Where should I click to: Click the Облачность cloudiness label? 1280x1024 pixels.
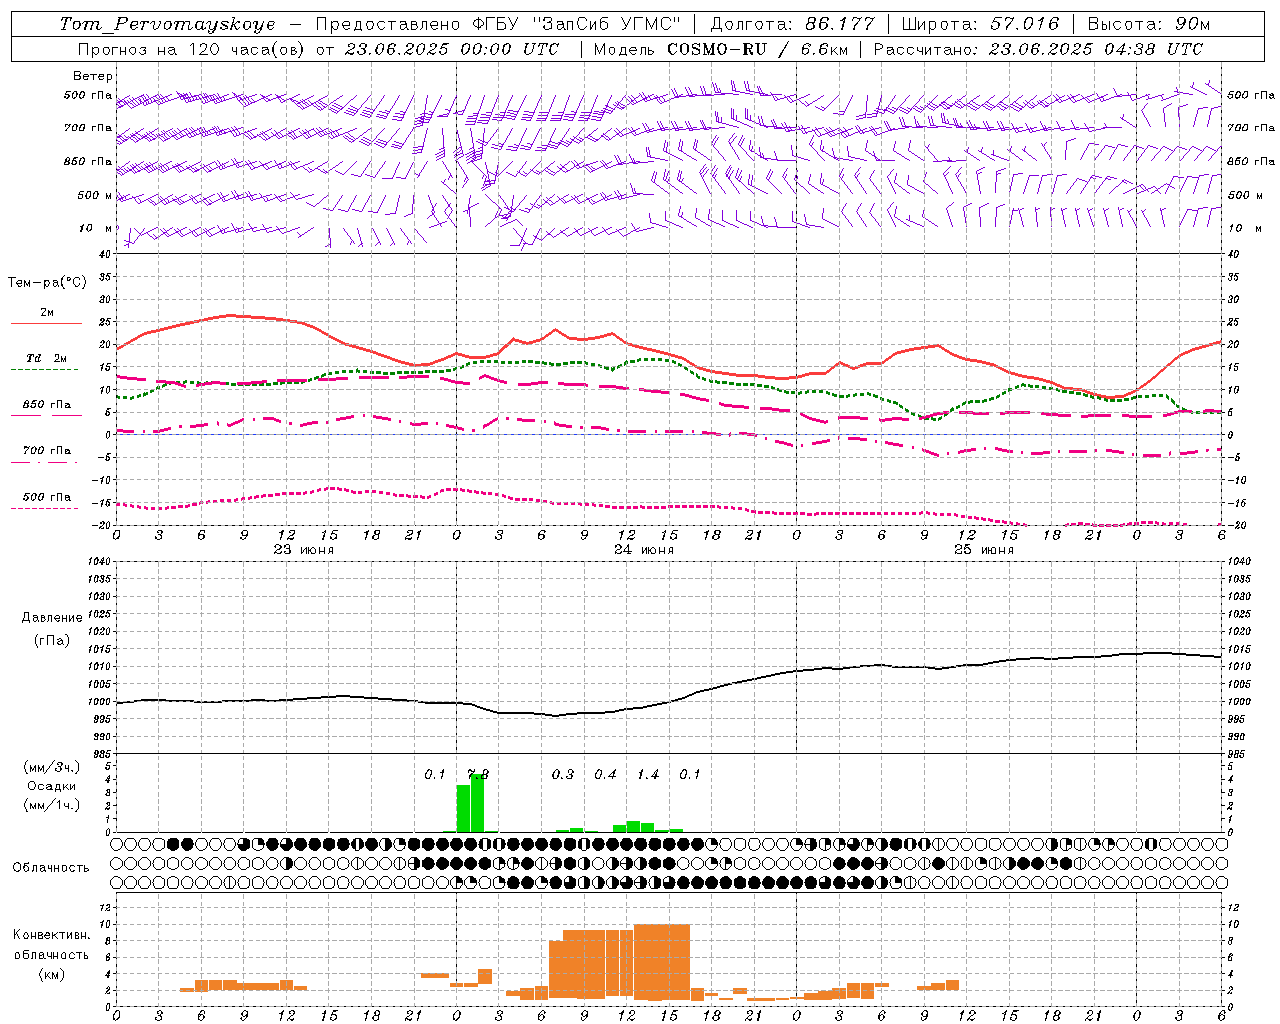pos(51,868)
